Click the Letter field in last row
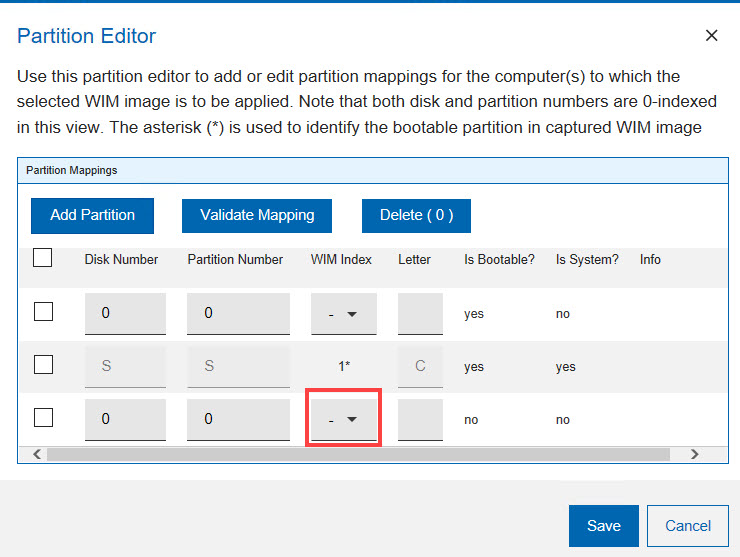The width and height of the screenshot is (740, 557). (420, 419)
